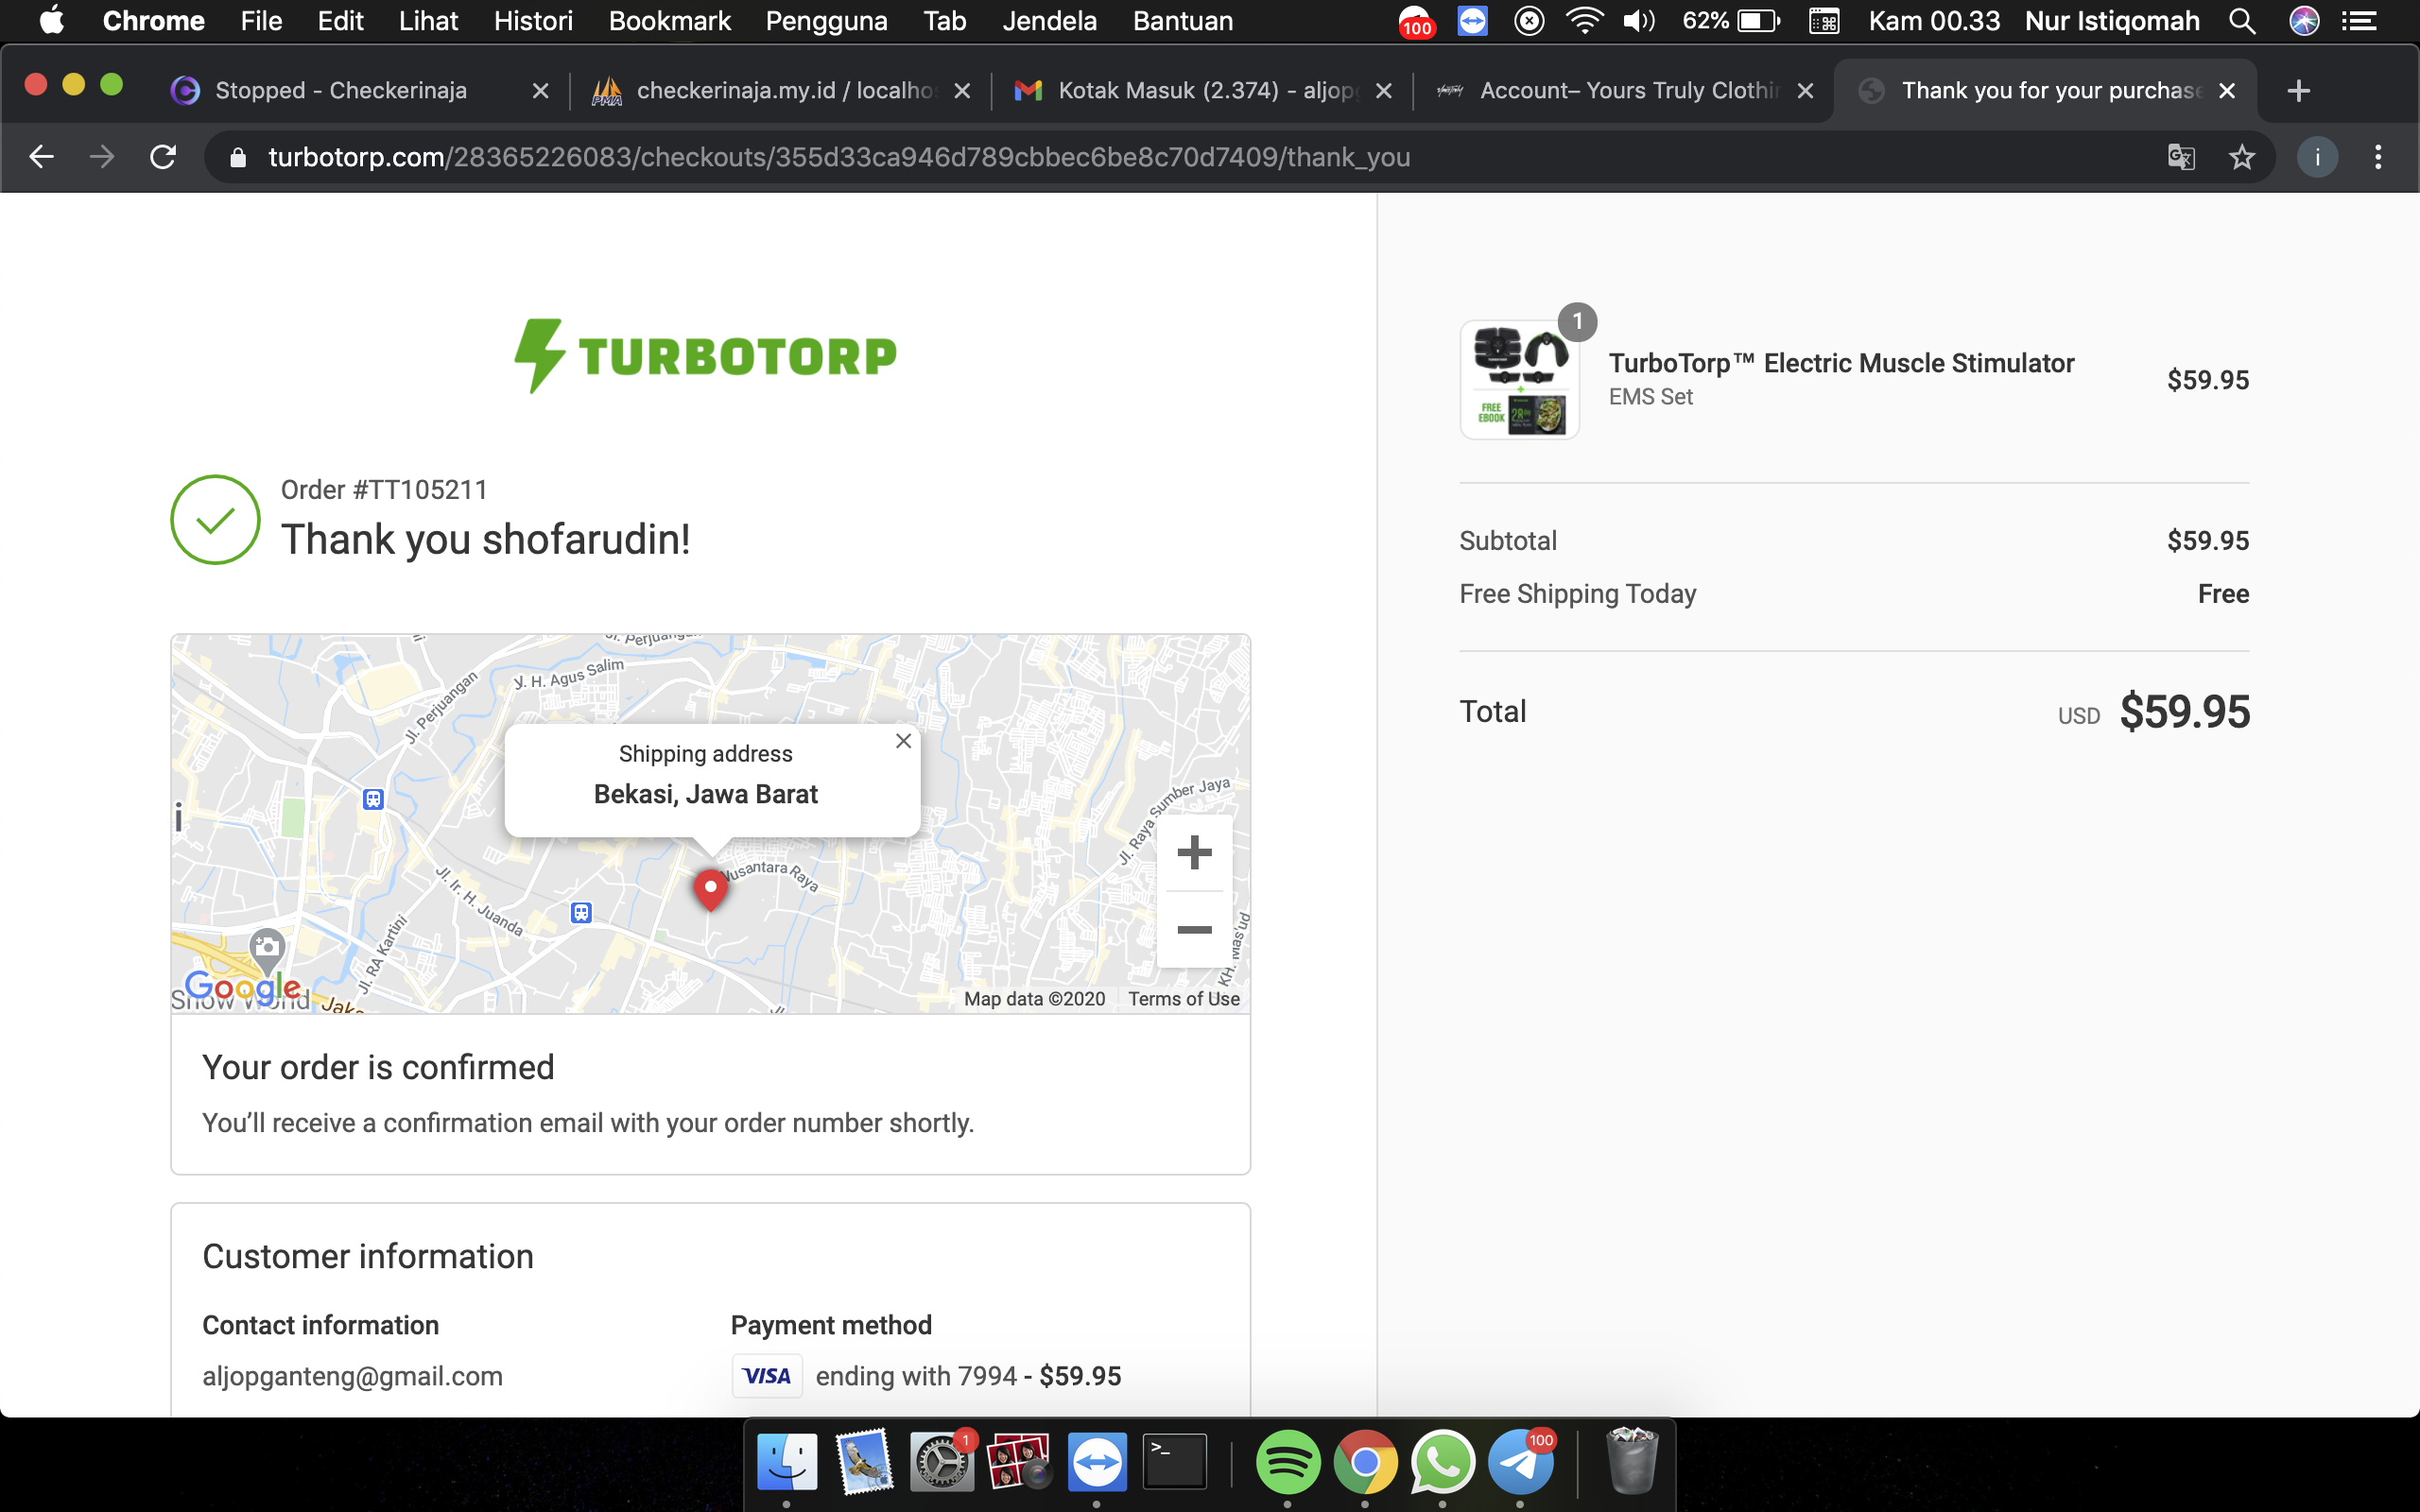Reload the current page

(163, 157)
